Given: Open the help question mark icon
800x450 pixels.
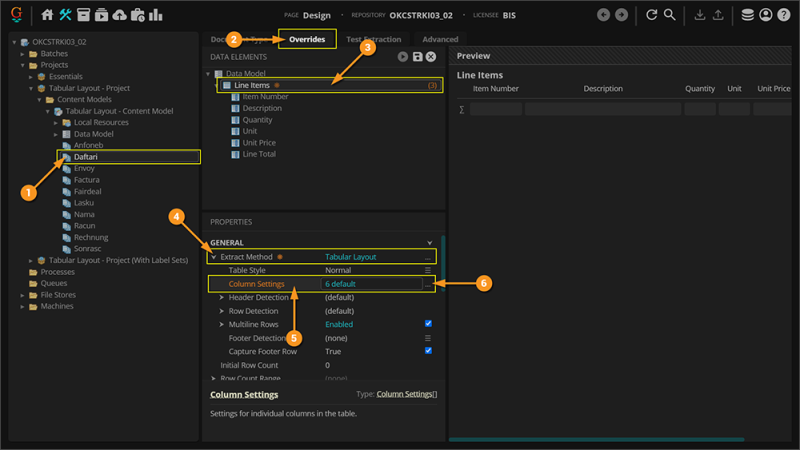Looking at the screenshot, I should [x=784, y=15].
